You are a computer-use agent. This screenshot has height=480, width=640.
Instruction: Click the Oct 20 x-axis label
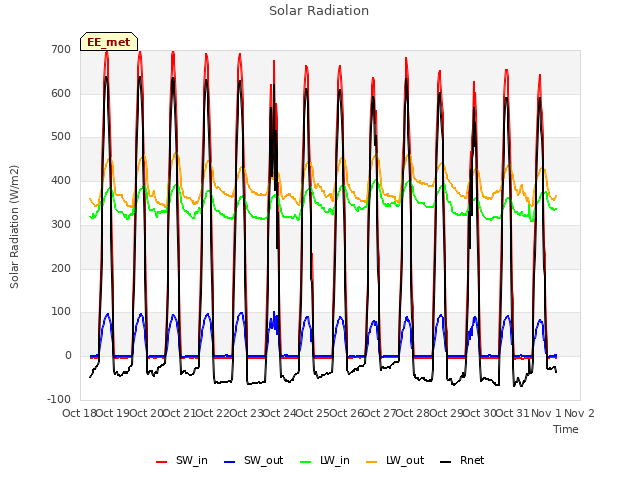pos(147,413)
